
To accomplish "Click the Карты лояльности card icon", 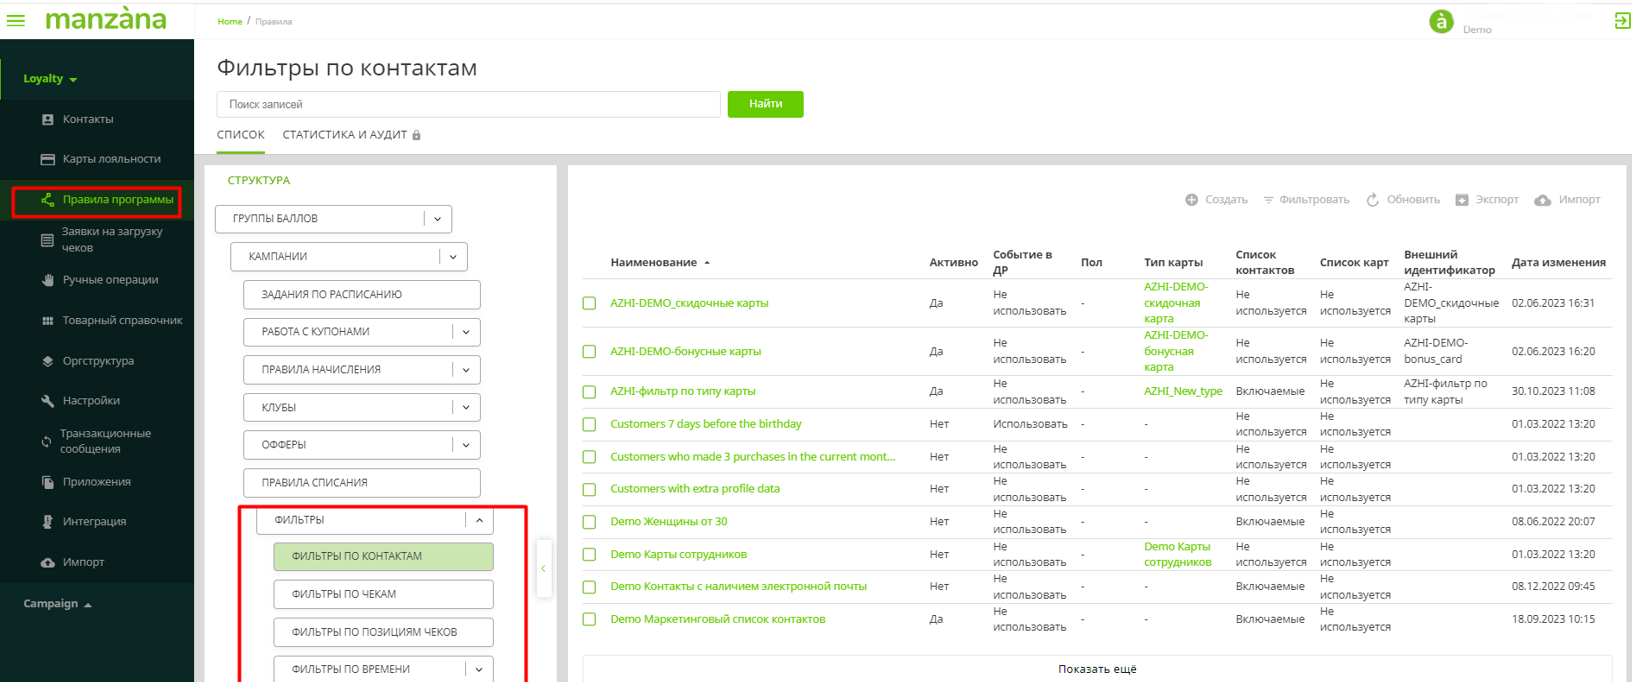I will point(47,159).
